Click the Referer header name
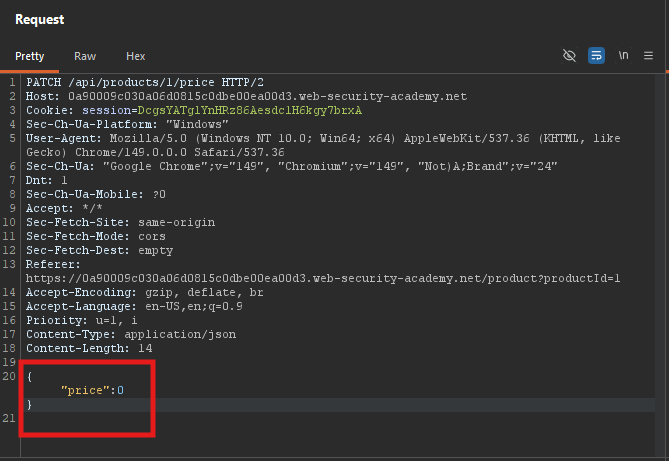669x461 pixels. [53, 264]
